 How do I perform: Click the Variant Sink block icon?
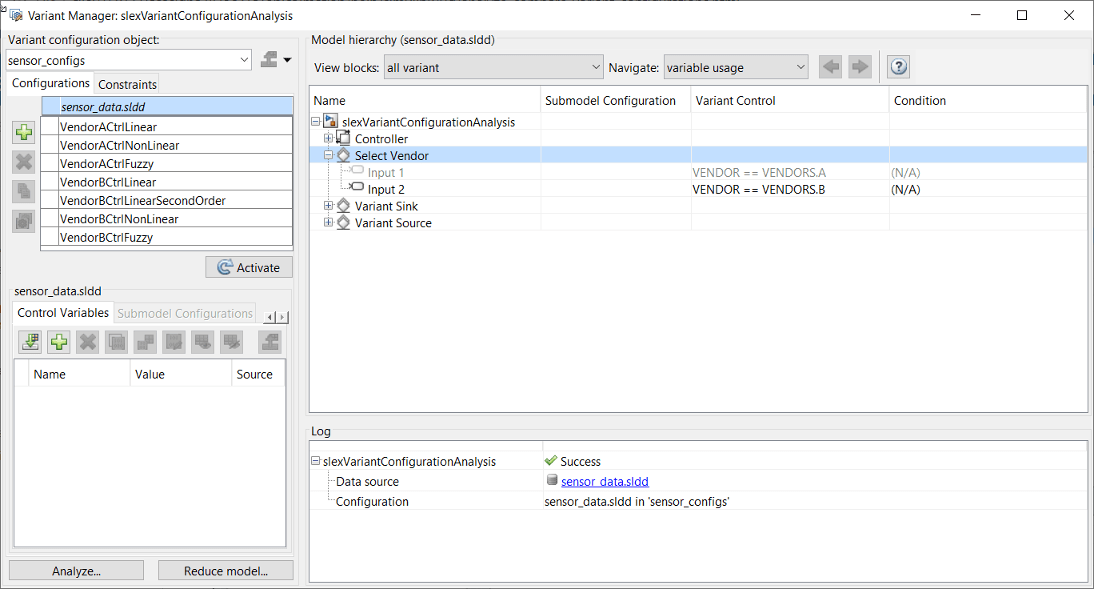343,206
